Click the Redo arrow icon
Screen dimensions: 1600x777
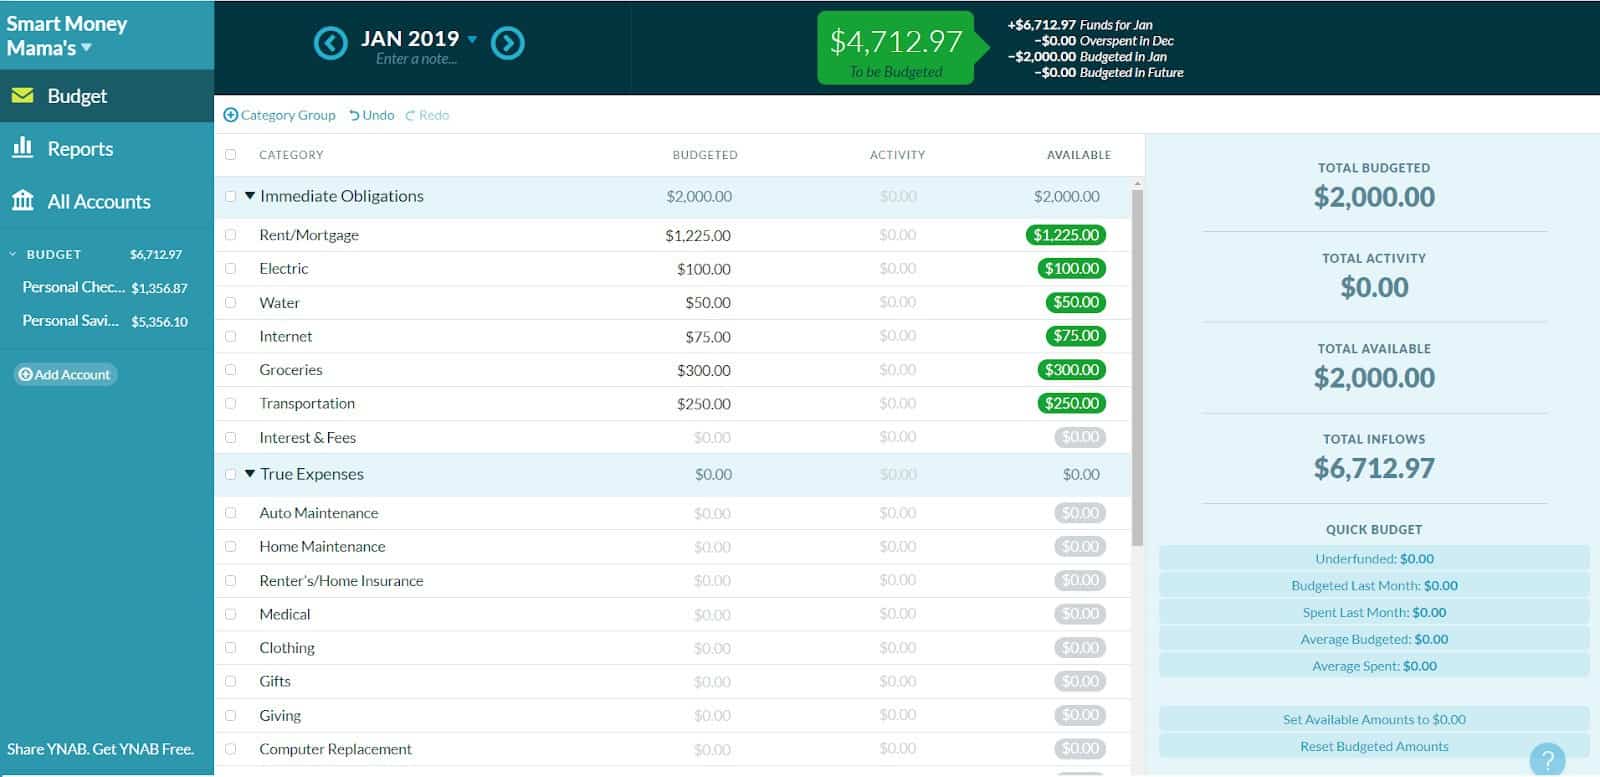410,115
